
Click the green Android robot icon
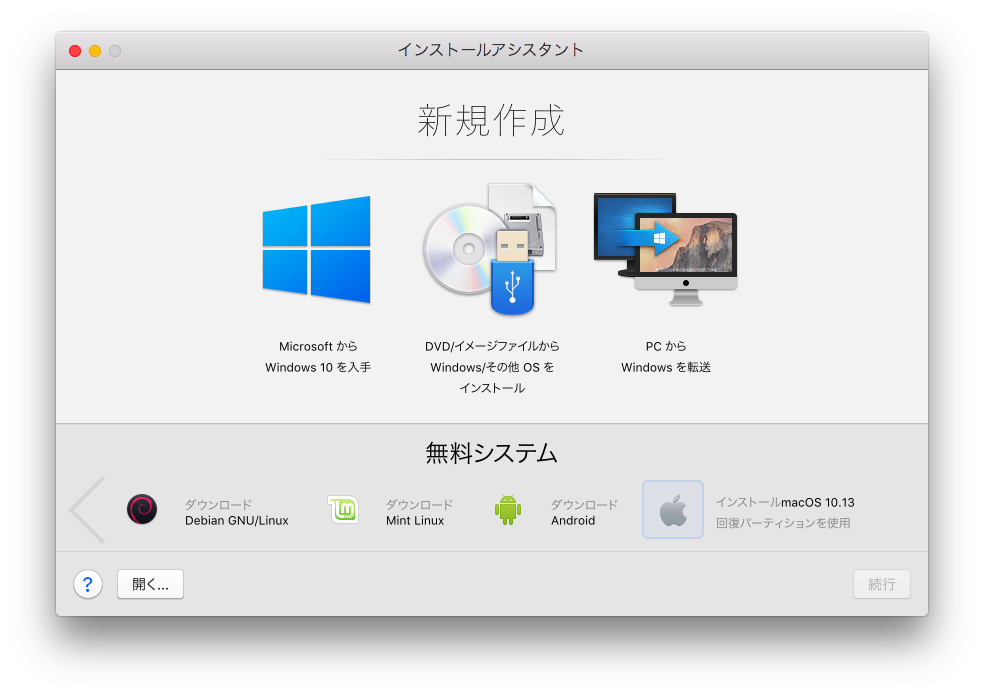[x=508, y=509]
